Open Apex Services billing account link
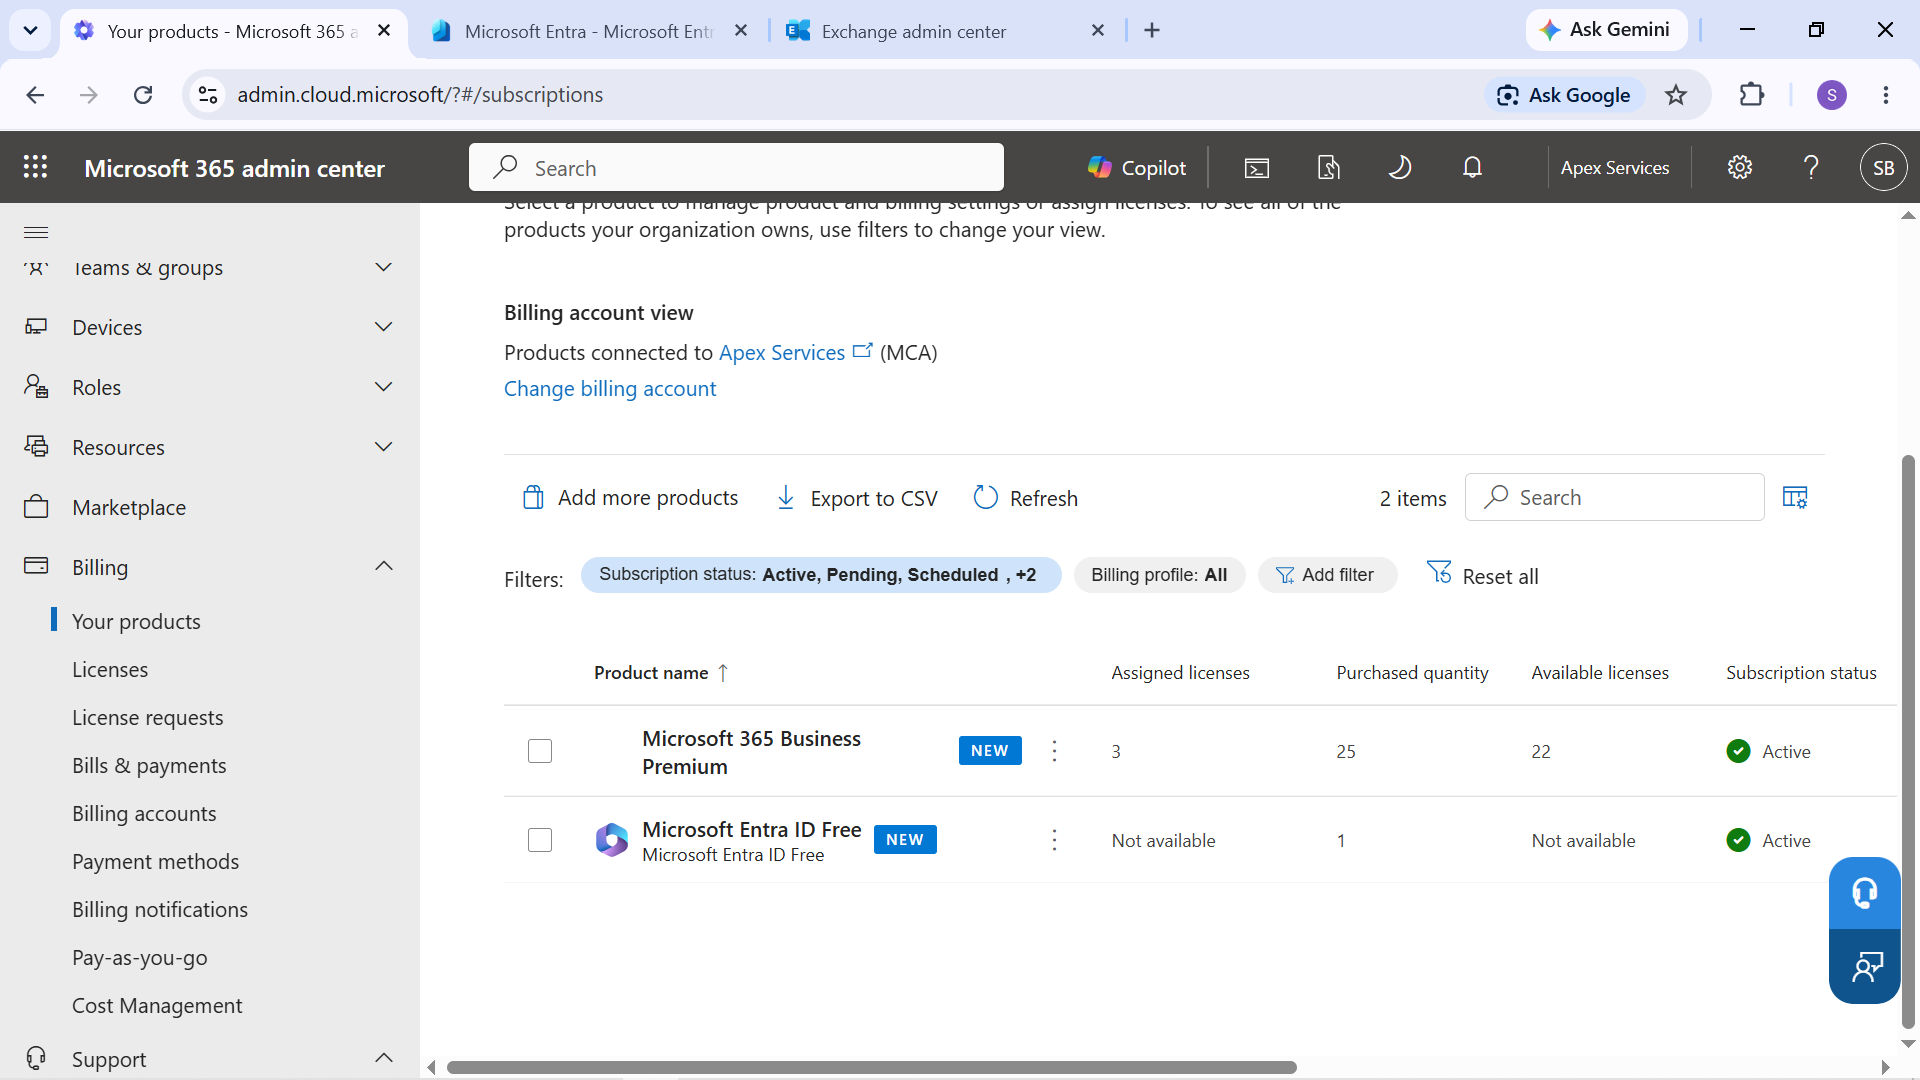The width and height of the screenshot is (1920, 1080). coord(795,352)
